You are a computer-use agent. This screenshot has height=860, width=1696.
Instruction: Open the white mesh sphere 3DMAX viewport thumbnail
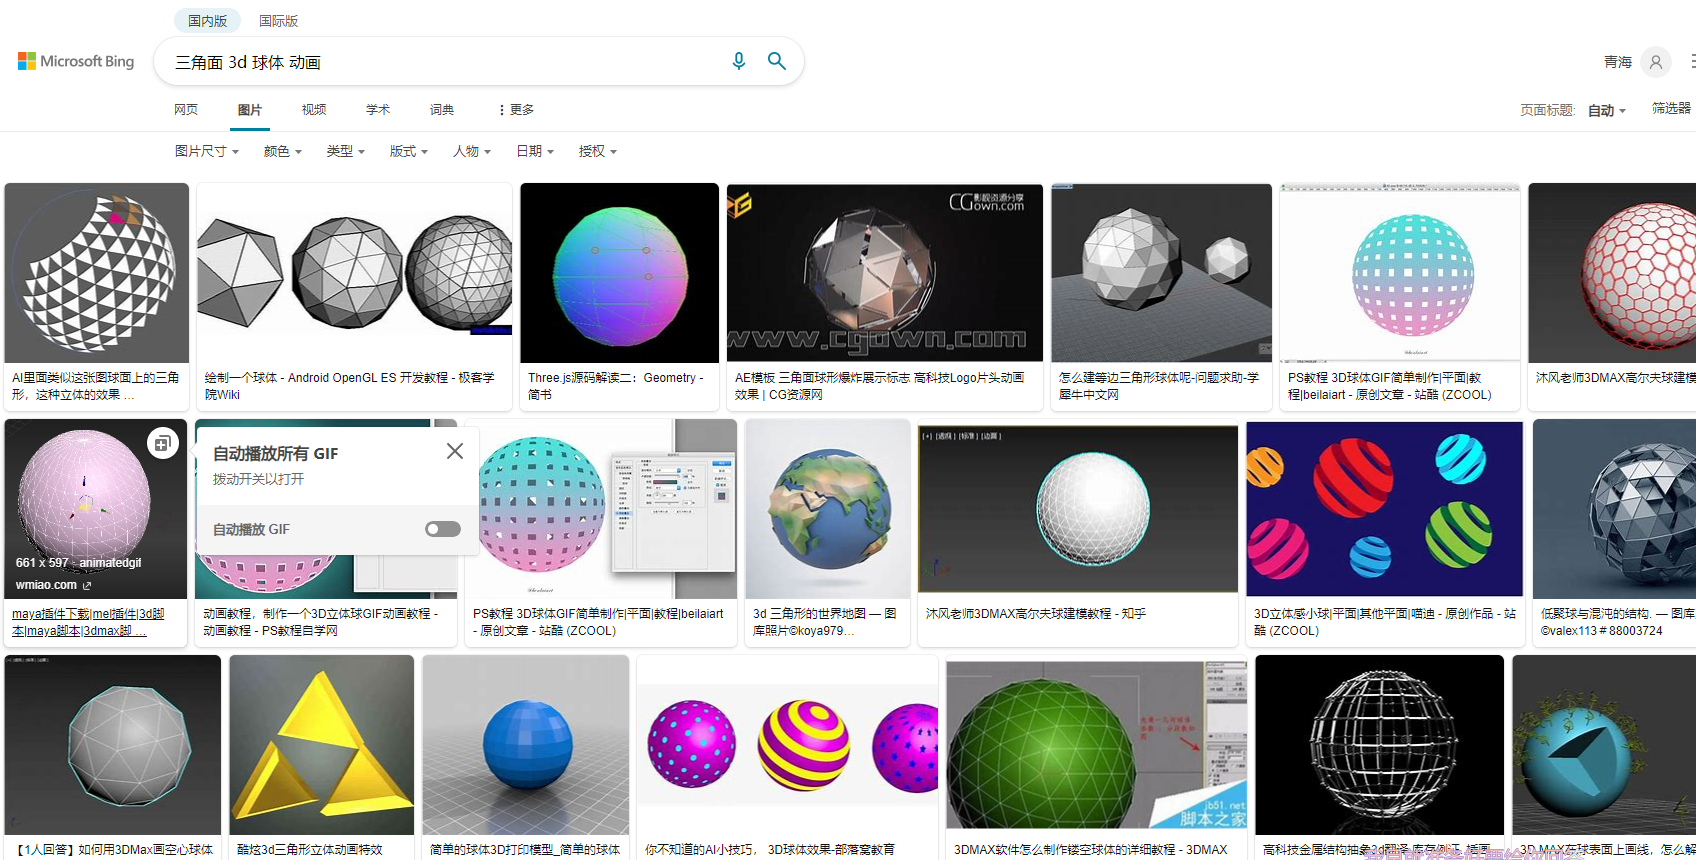point(1078,509)
